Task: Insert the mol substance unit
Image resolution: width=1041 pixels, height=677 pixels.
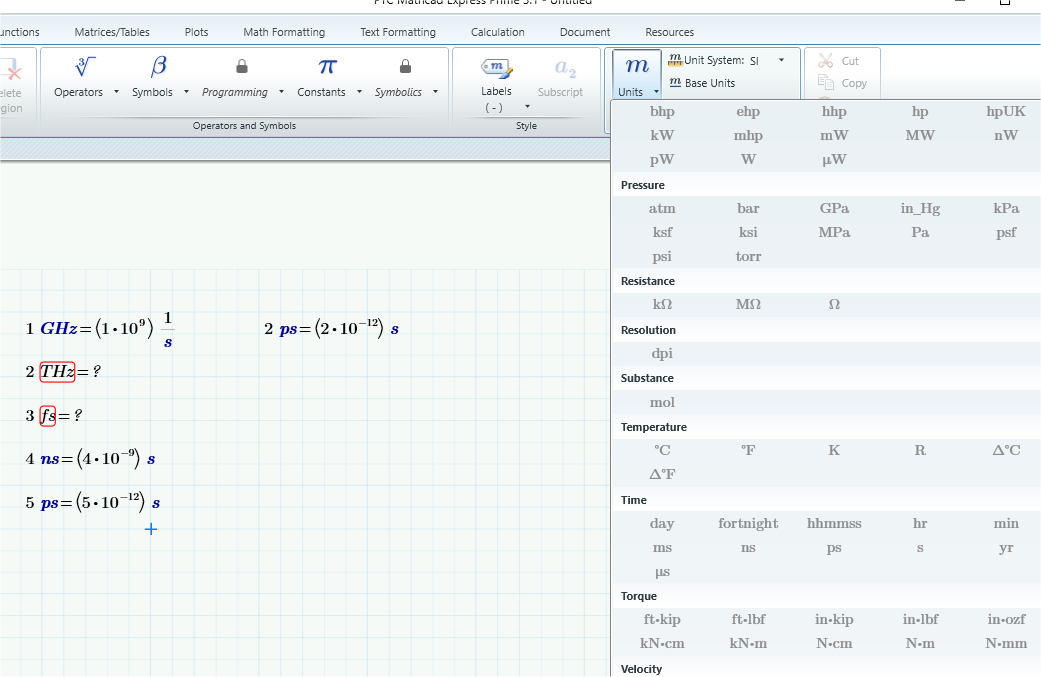Action: click(662, 402)
